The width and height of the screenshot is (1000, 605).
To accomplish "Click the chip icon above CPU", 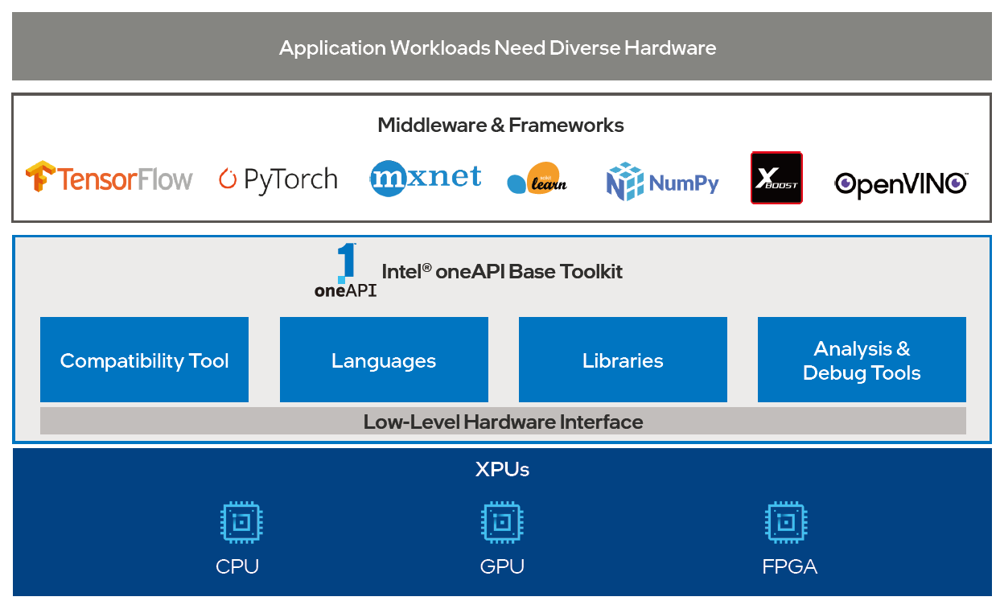I will click(x=242, y=522).
